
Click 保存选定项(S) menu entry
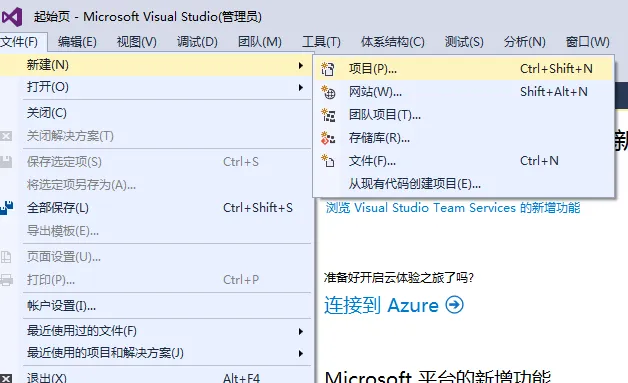(155, 162)
